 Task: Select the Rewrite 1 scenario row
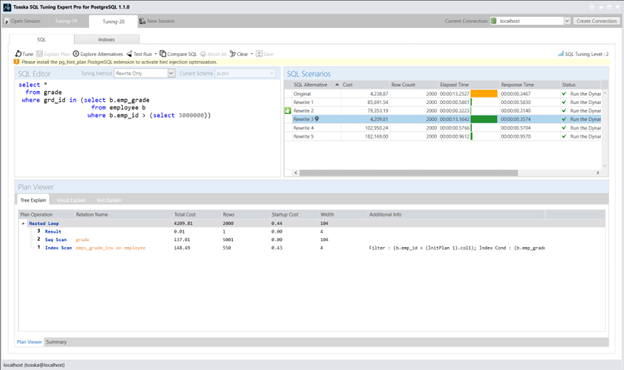(x=443, y=102)
